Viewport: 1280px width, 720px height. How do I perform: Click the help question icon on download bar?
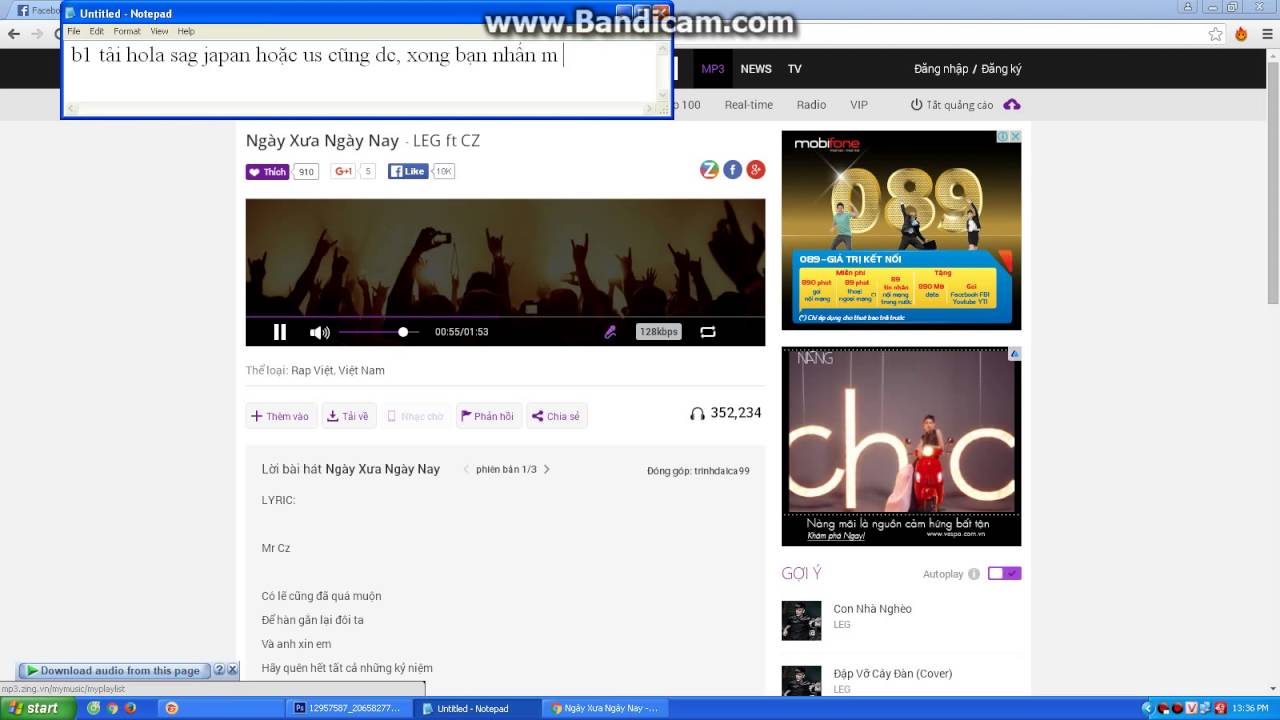point(219,671)
